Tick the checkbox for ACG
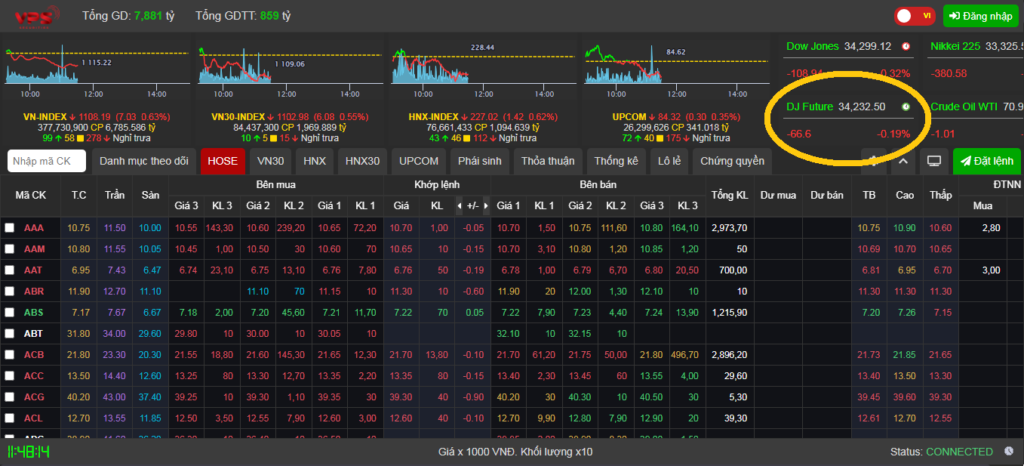This screenshot has height=466, width=1024. tap(10, 396)
